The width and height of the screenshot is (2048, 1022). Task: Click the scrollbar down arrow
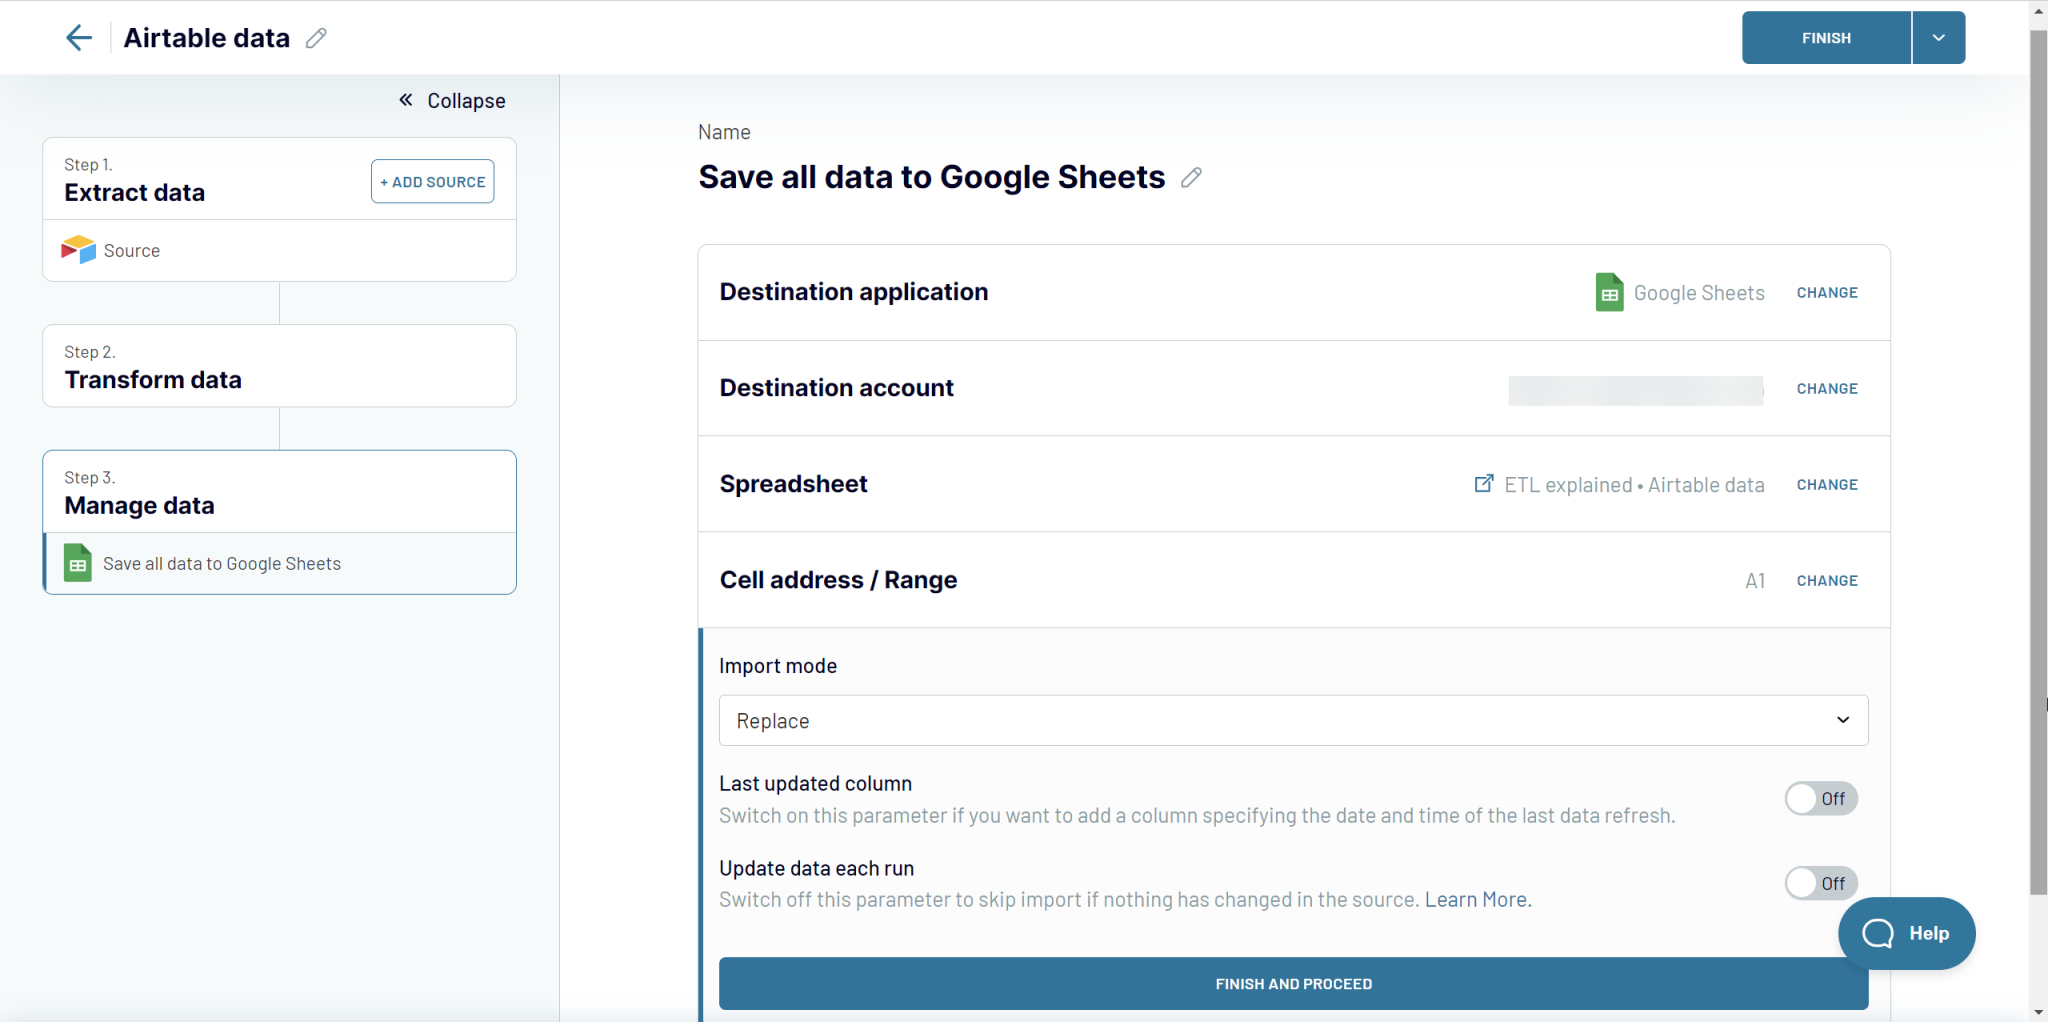pyautogui.click(x=2038, y=1012)
